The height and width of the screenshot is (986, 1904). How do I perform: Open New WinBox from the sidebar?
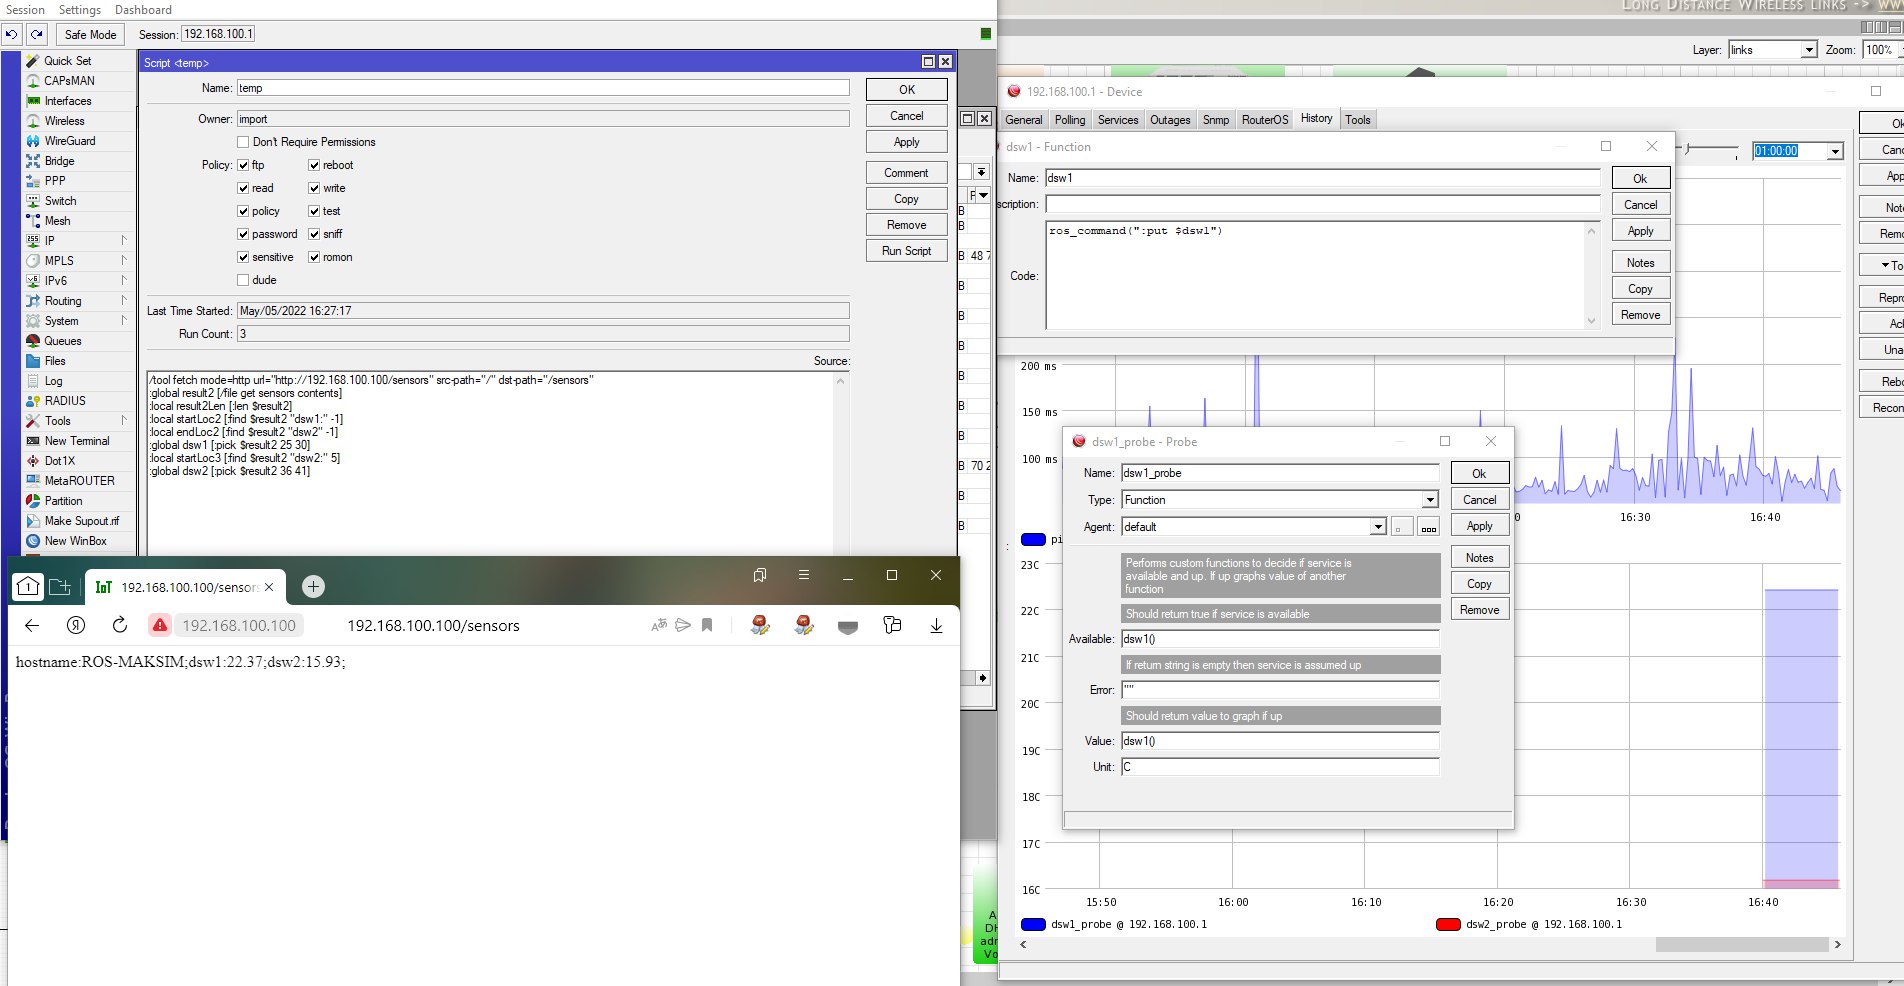[x=75, y=541]
